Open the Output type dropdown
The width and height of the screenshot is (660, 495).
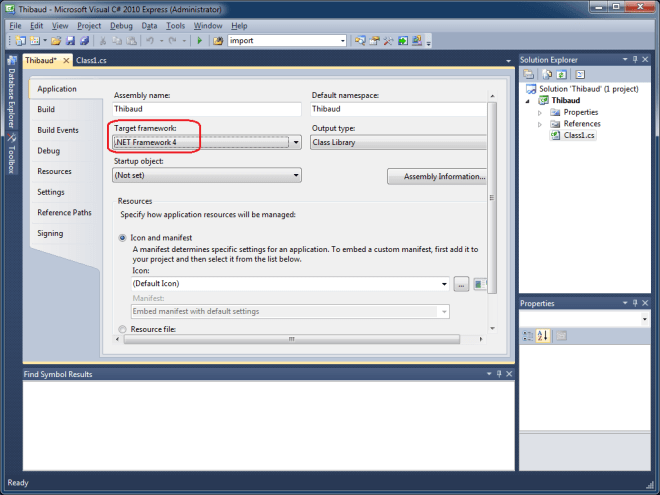pos(400,143)
